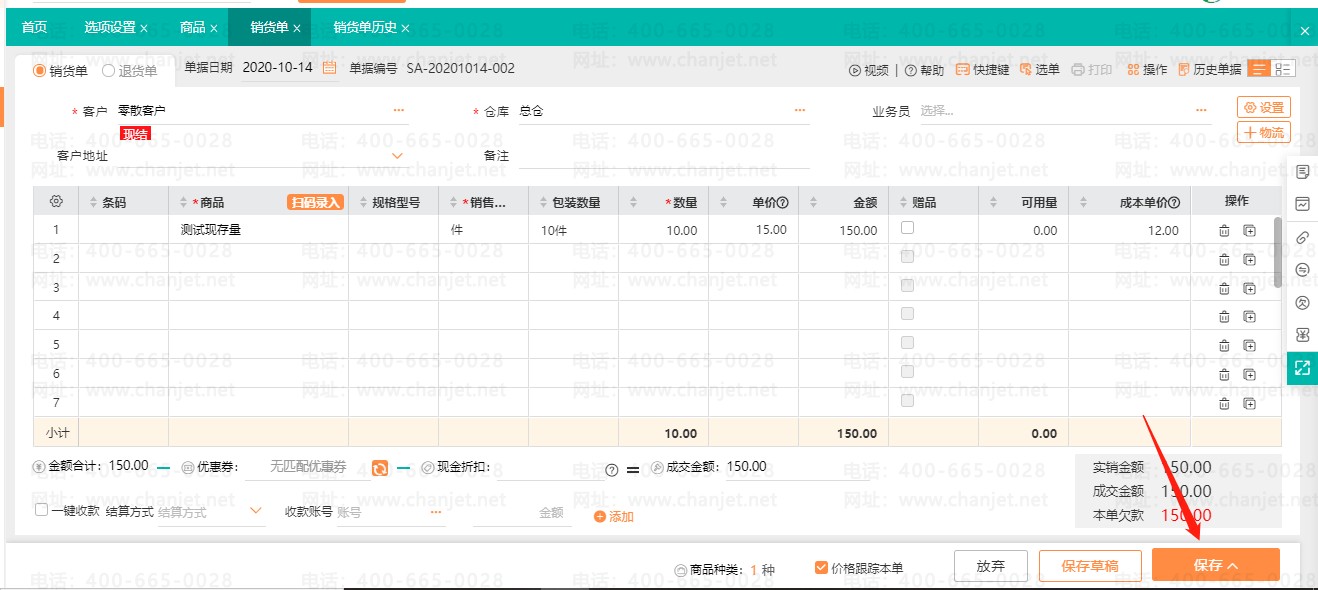
Task: Check the 赠品 checkbox on row 1
Action: click(x=907, y=227)
